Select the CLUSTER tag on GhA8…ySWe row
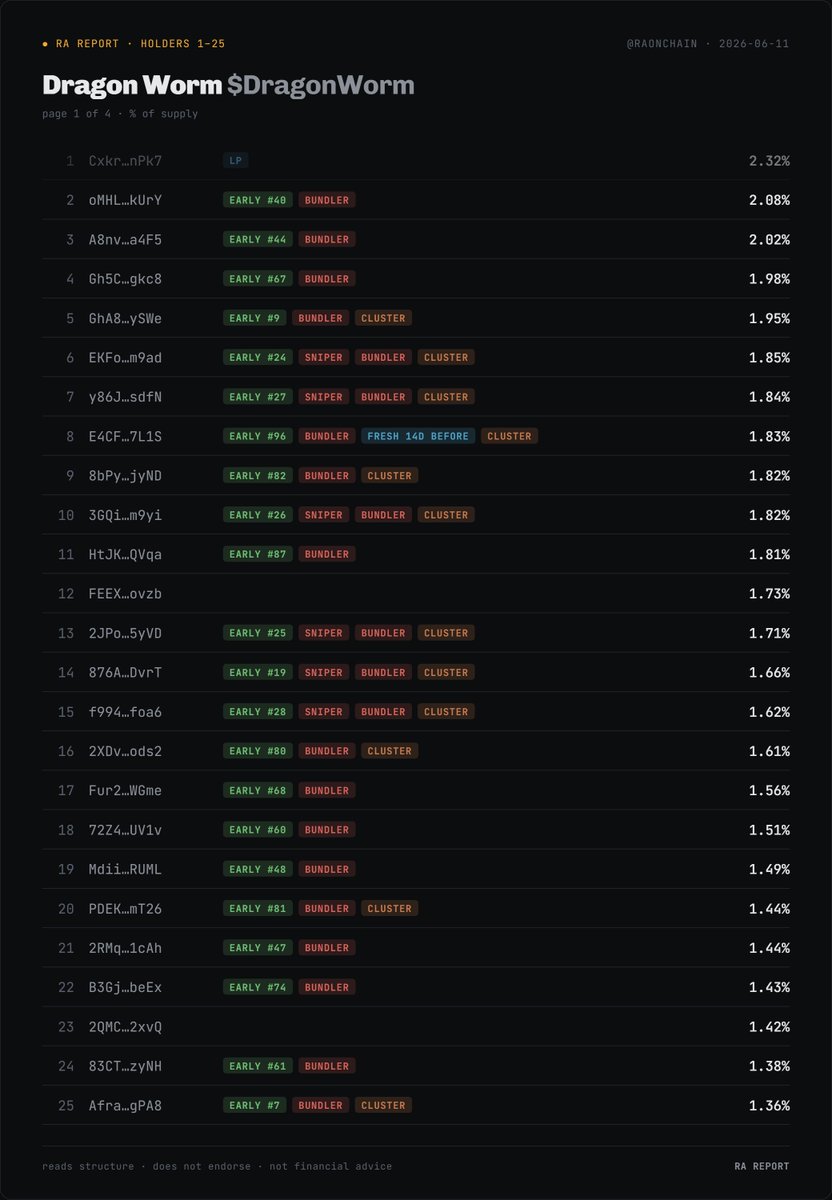 coord(383,318)
